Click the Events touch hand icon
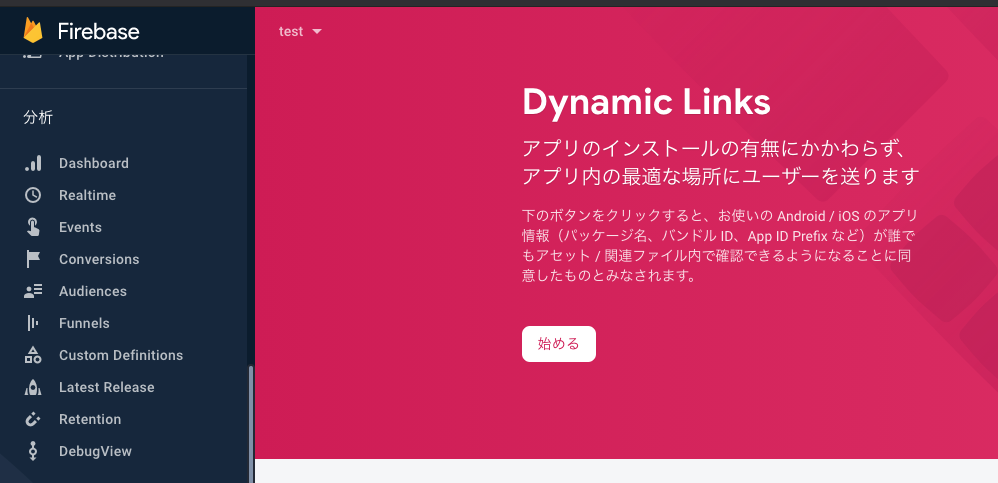This screenshot has width=998, height=483. pyautogui.click(x=33, y=227)
